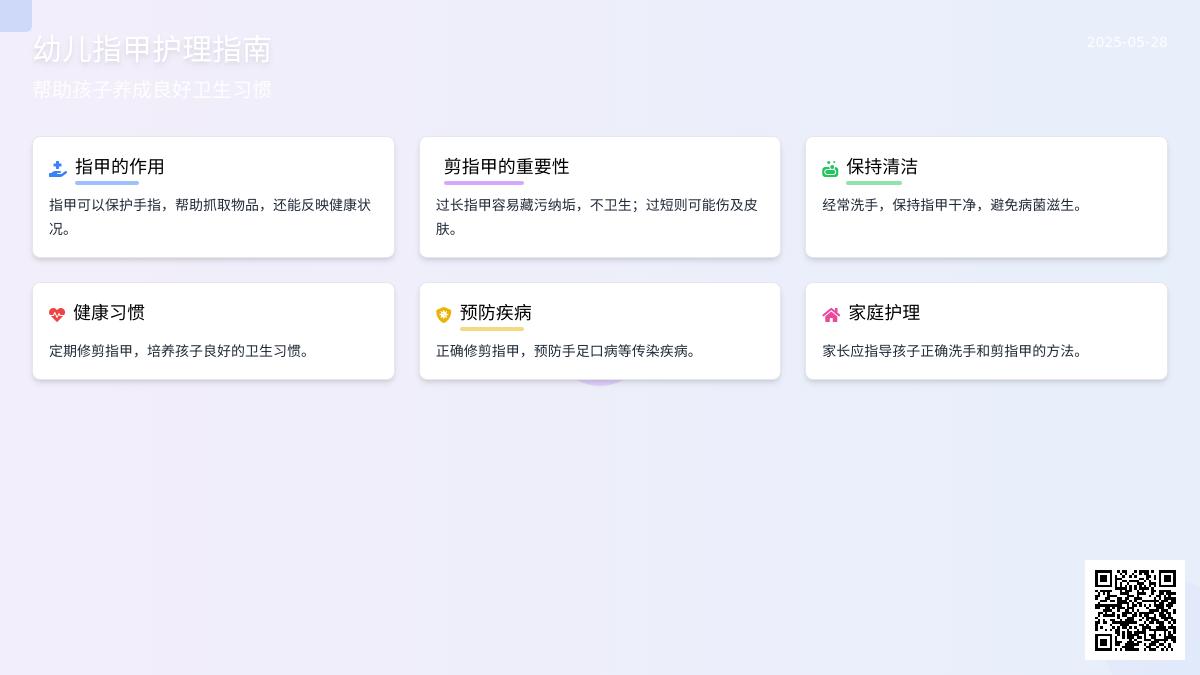Click the pink house icon beside 家庭护理
Image resolution: width=1200 pixels, height=675 pixels.
point(831,315)
